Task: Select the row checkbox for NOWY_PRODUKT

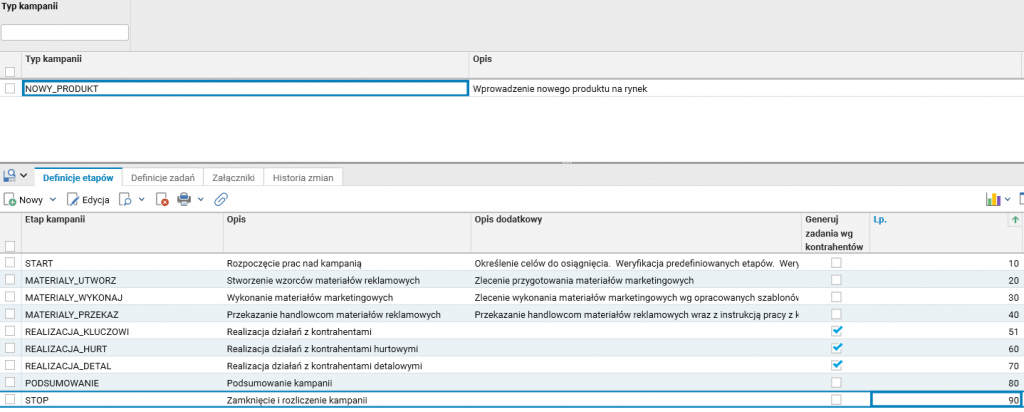Action: [10, 89]
